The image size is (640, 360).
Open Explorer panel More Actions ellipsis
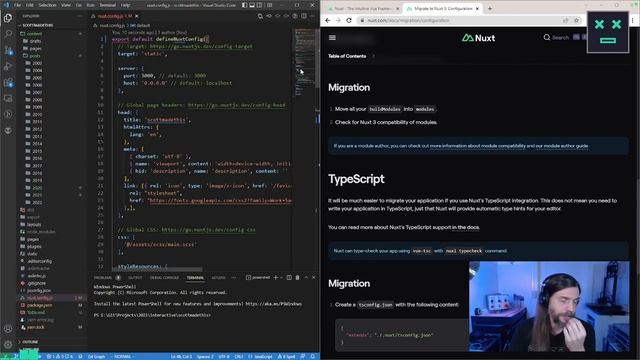(79, 16)
